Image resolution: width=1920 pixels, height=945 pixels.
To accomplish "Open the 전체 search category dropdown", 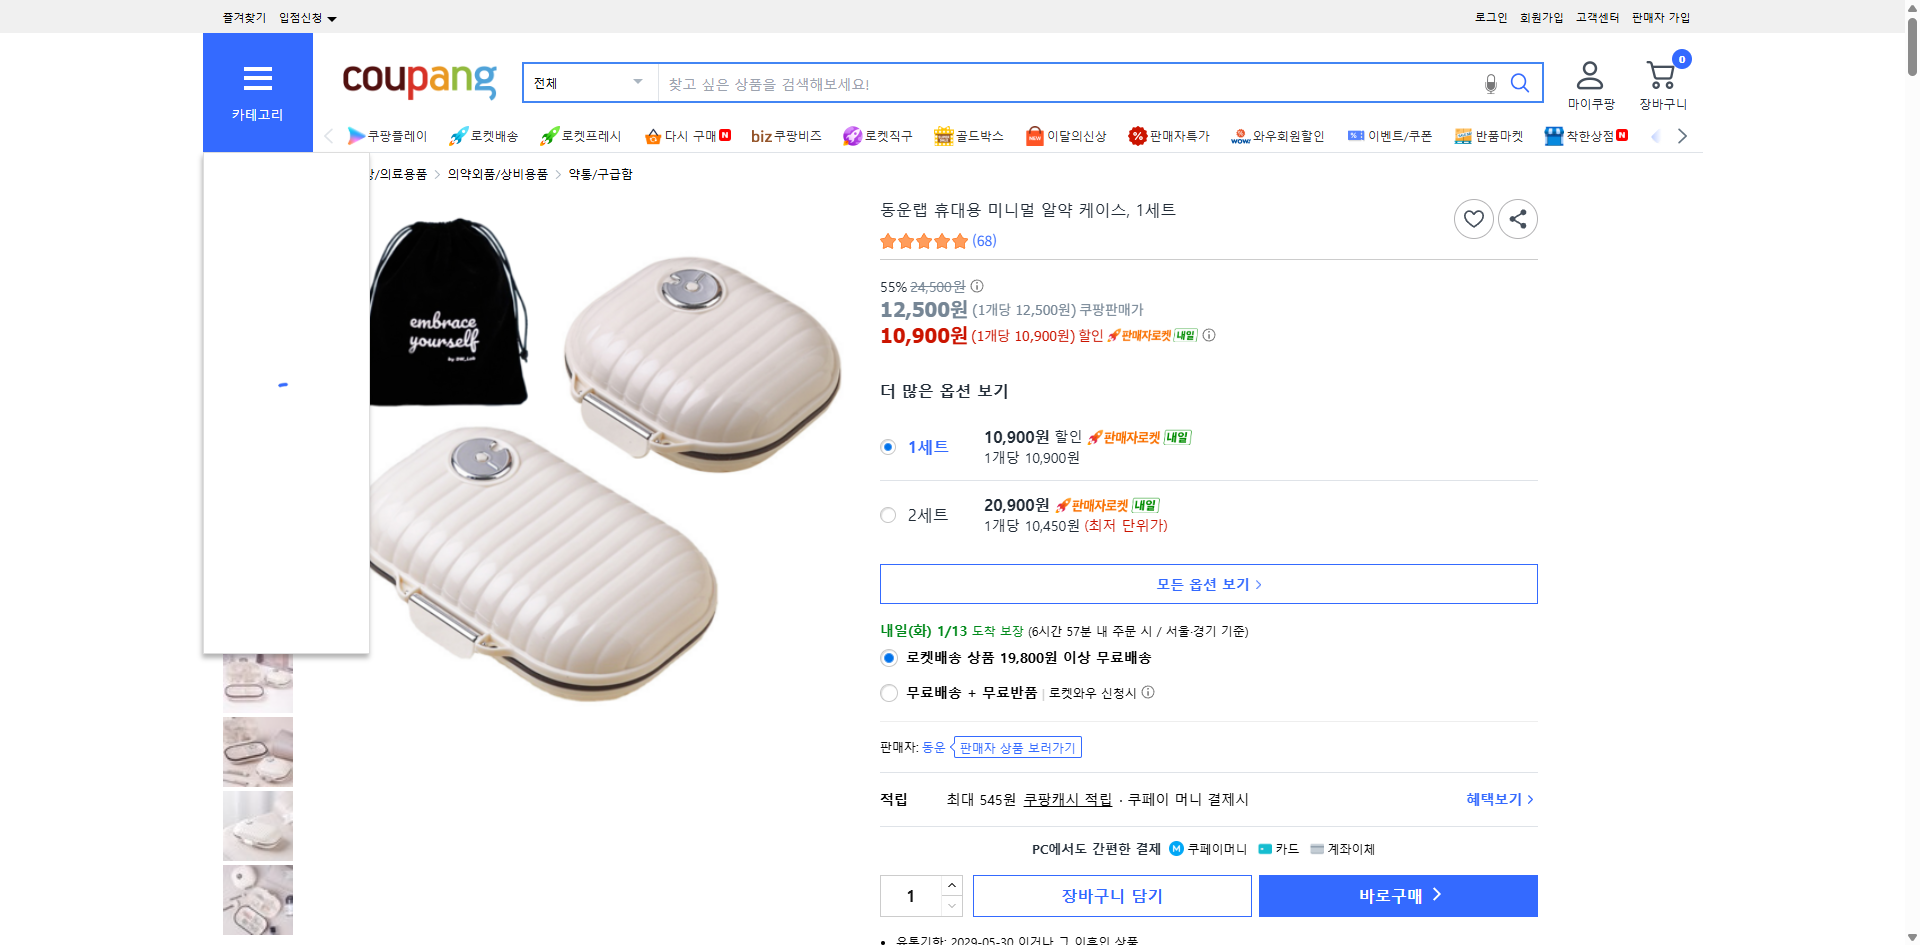I will (589, 83).
